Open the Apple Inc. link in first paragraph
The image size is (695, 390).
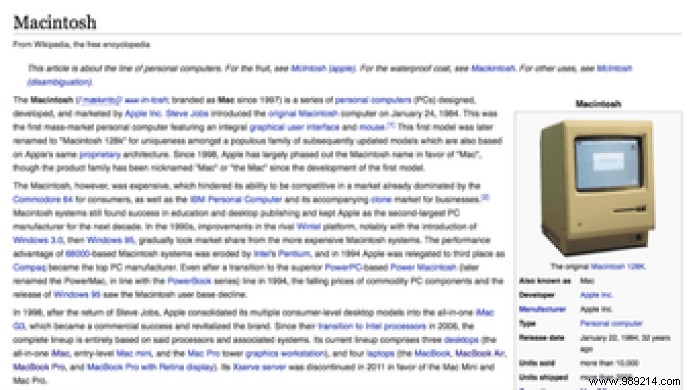pos(143,113)
